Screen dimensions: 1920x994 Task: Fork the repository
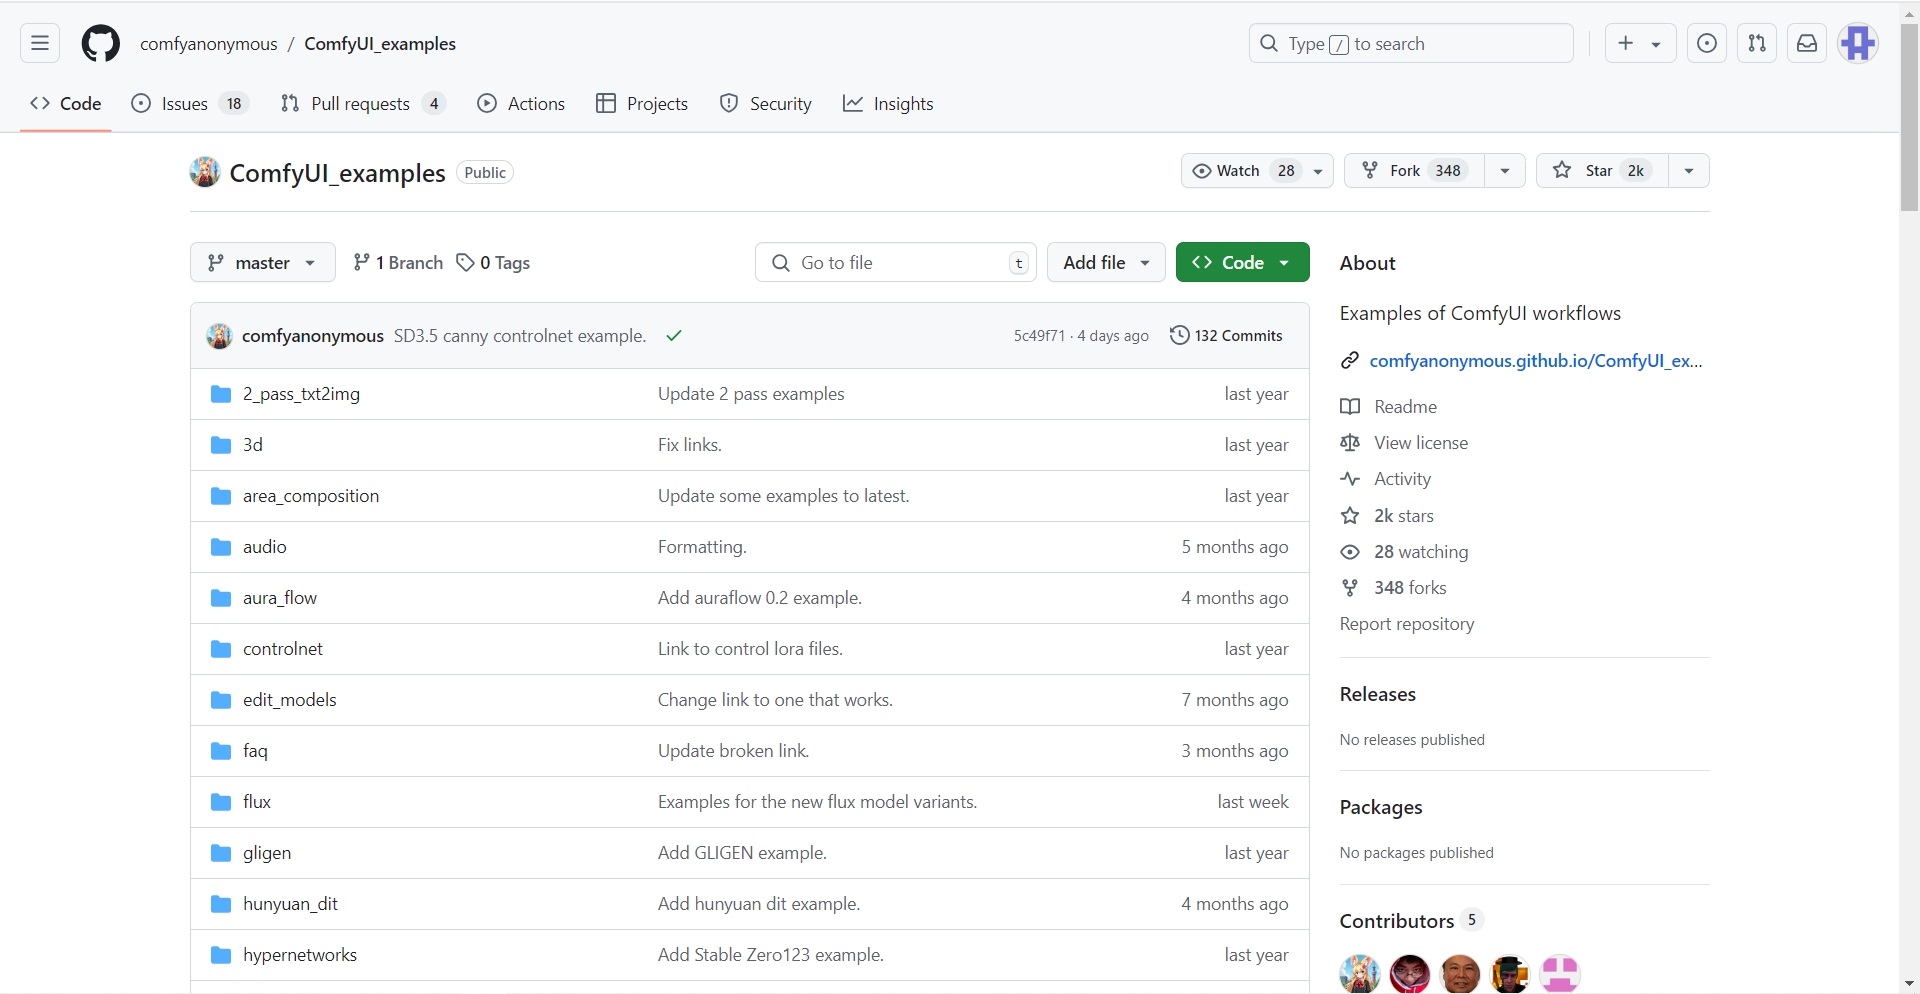[x=1414, y=171]
